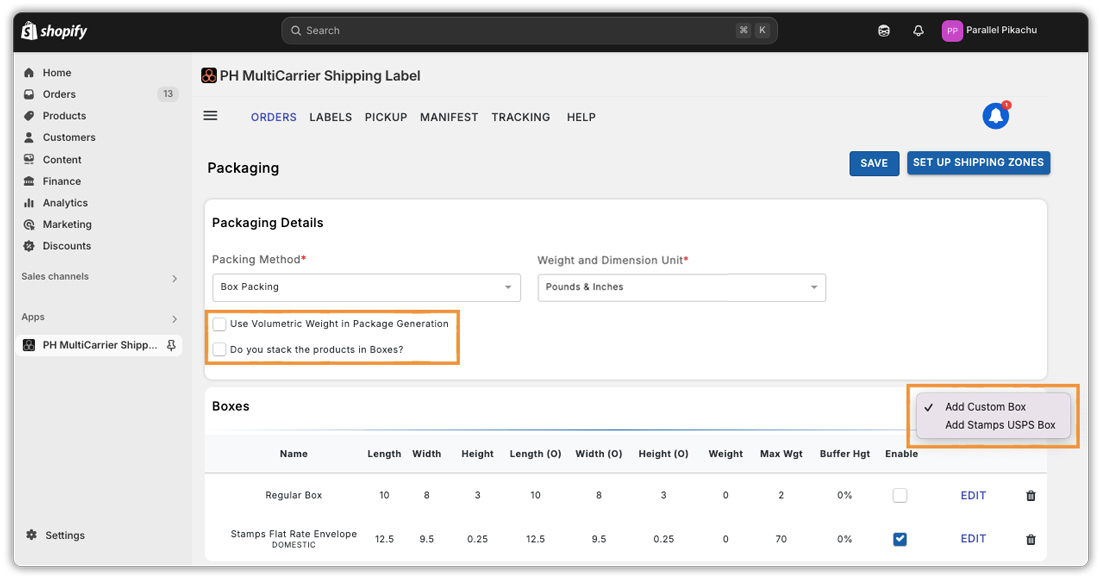The height and width of the screenshot is (579, 1100).
Task: Edit the Regular Box row
Action: [x=973, y=495]
